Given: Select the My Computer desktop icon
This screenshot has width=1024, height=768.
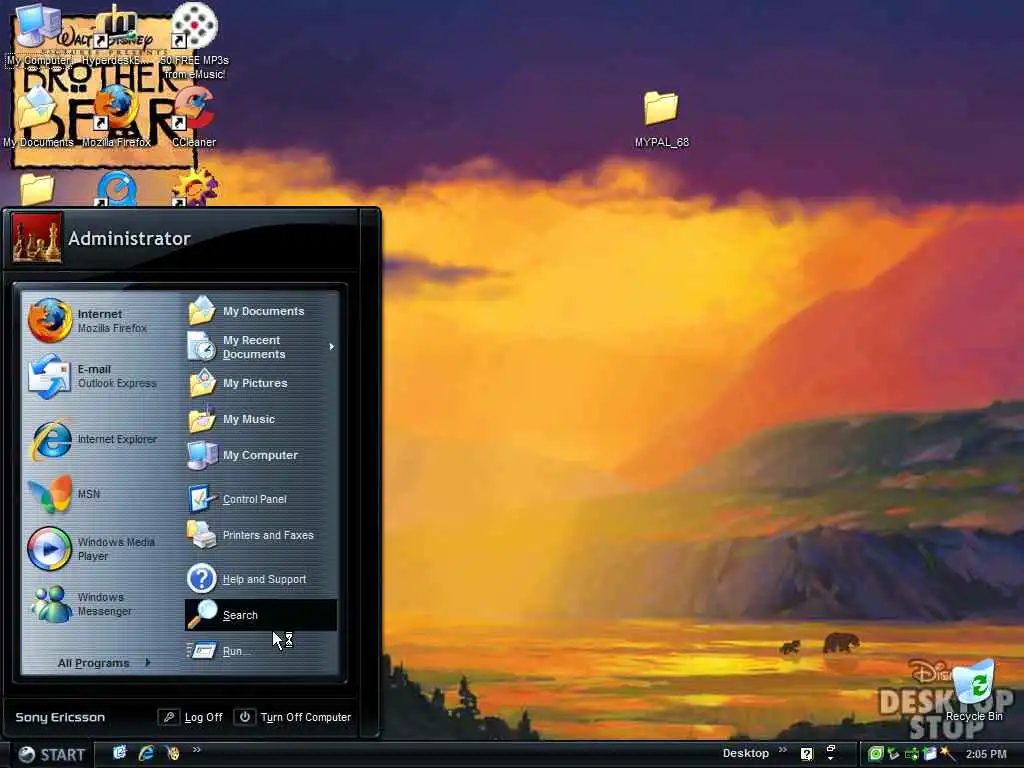Looking at the screenshot, I should 38,34.
